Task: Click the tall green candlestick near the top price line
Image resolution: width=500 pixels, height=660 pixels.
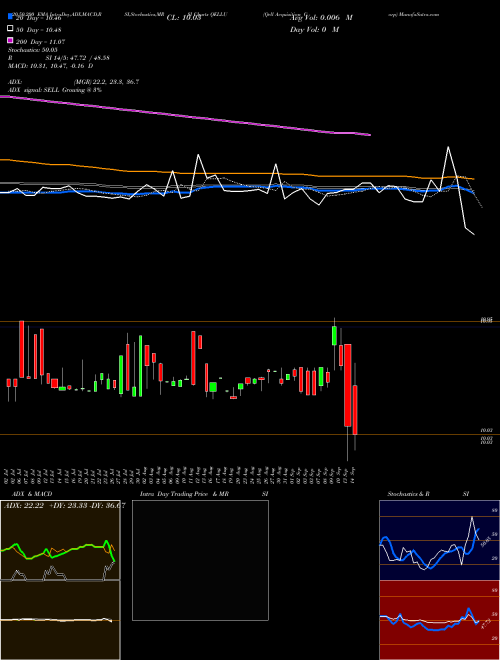Action: (x=334, y=335)
